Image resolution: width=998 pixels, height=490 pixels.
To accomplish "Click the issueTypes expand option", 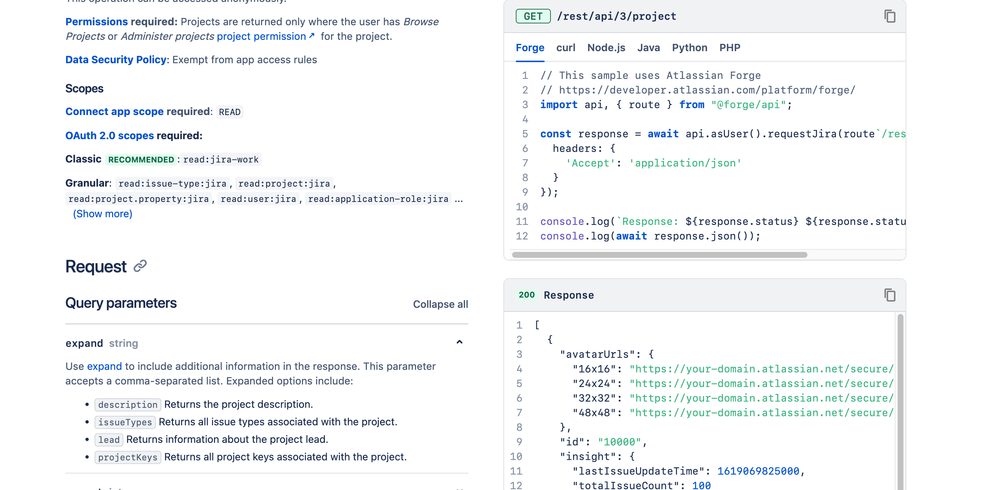I will [125, 422].
